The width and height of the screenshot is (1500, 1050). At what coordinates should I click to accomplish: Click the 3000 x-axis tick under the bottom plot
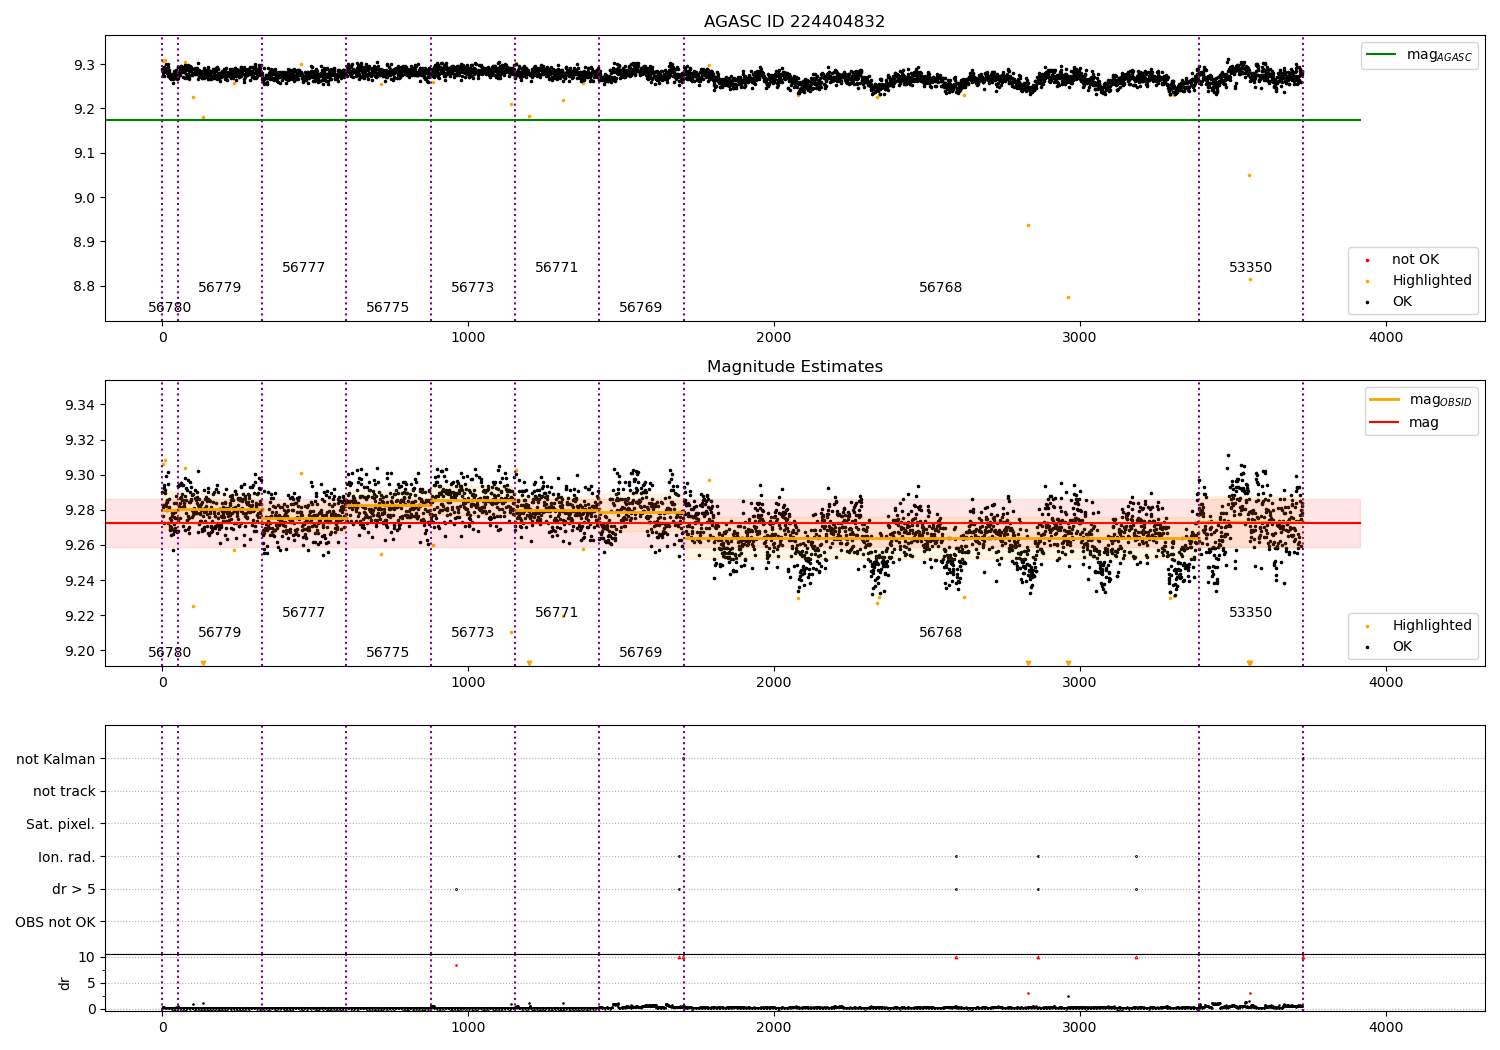click(x=1080, y=1027)
